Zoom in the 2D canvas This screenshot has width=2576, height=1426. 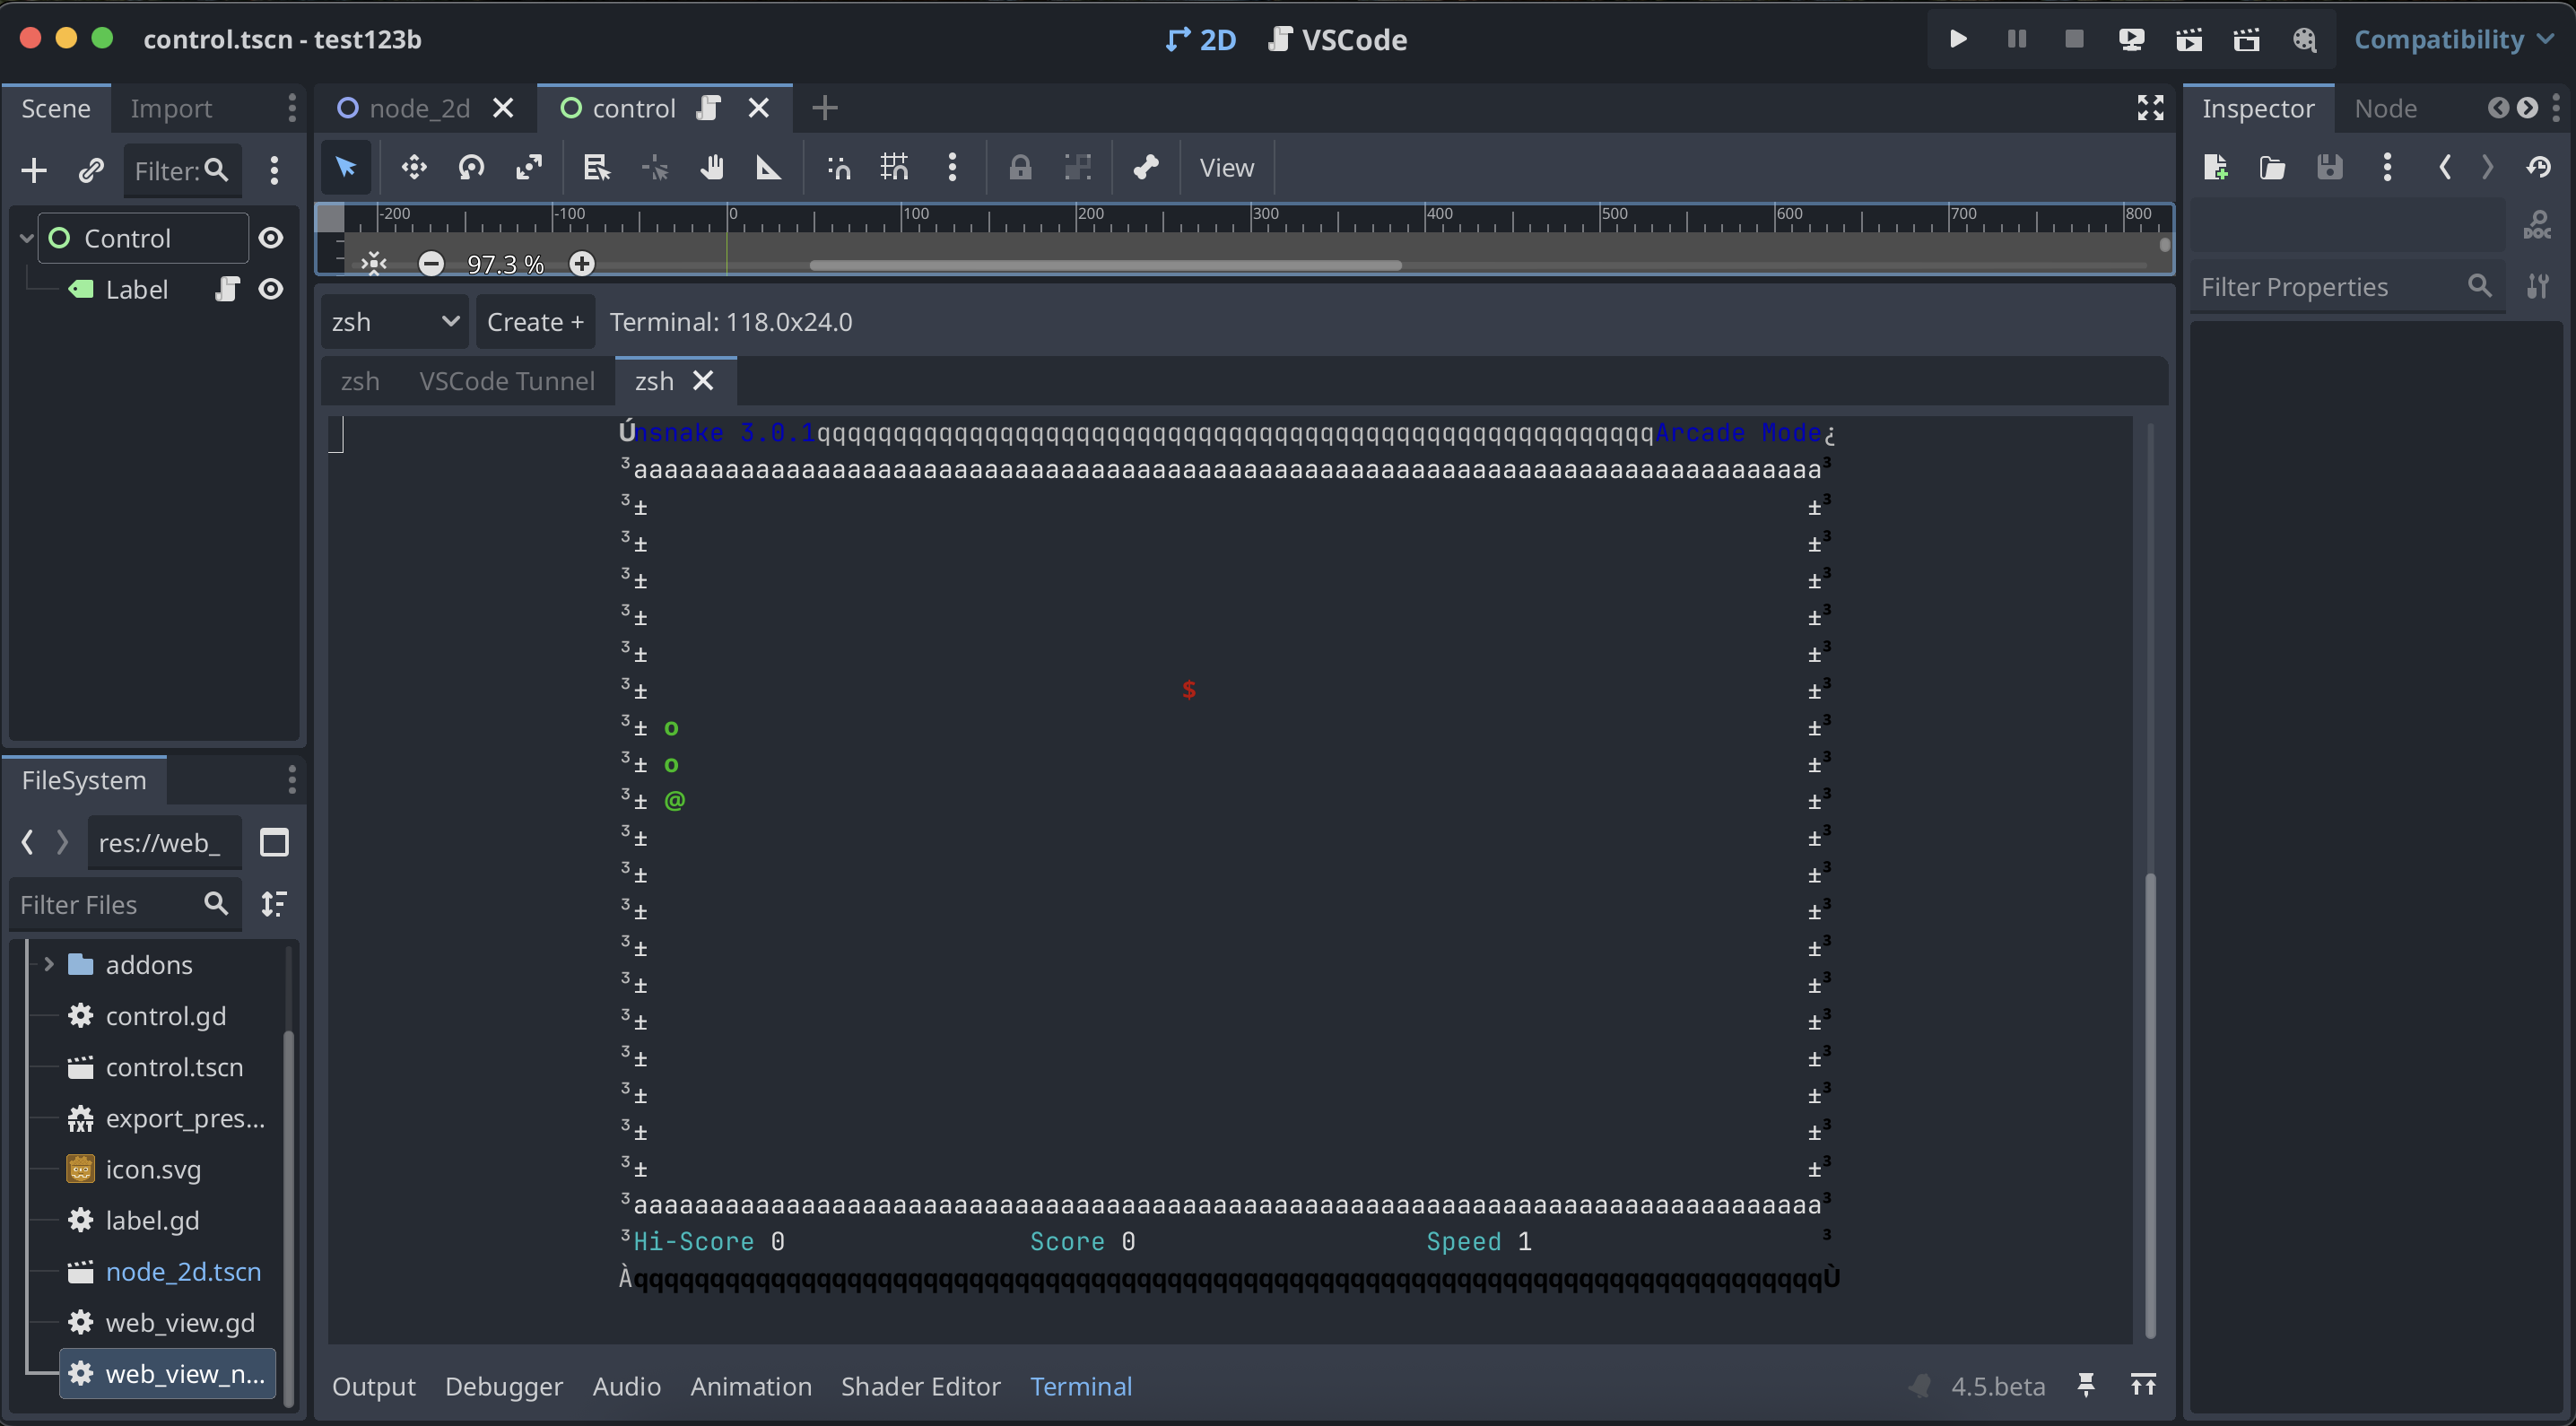click(x=582, y=263)
